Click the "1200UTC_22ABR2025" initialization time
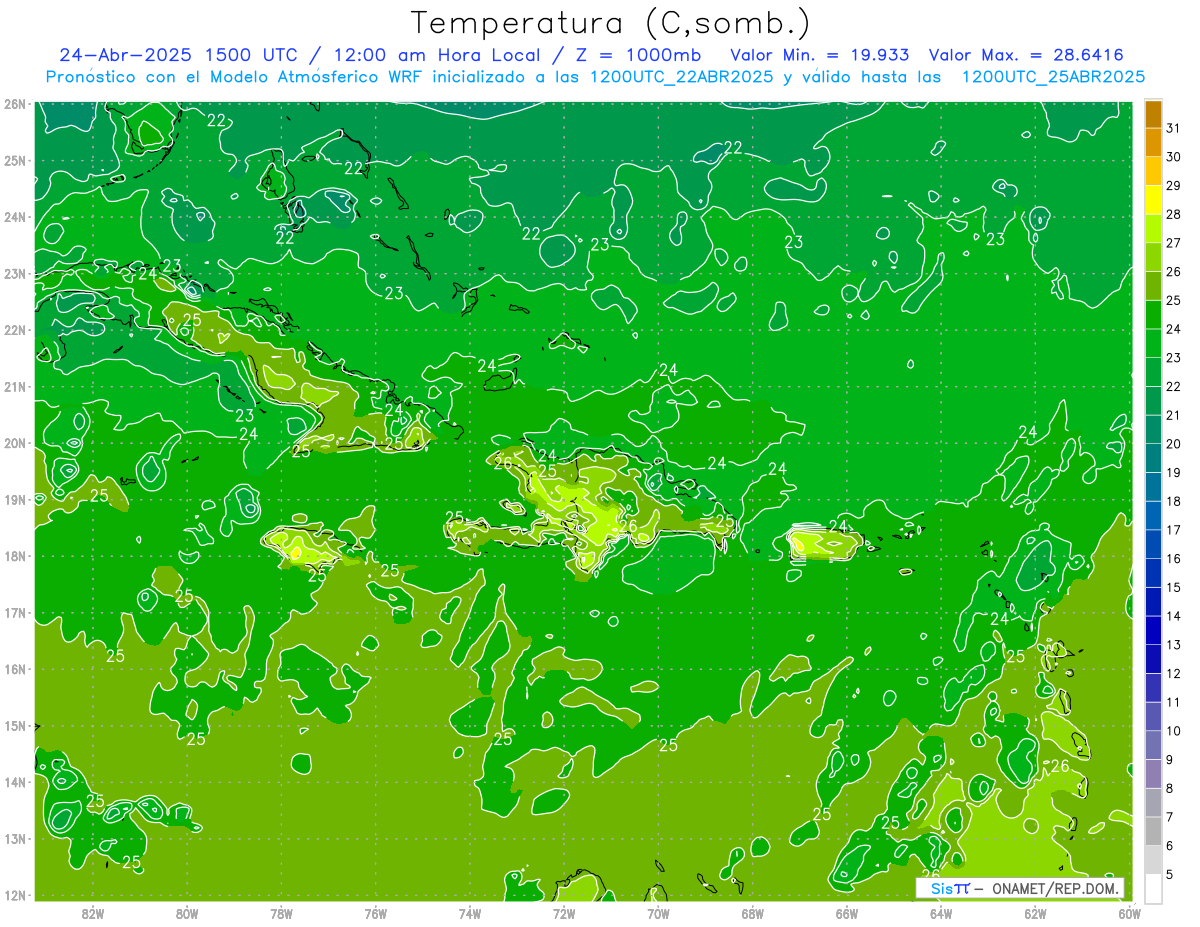This screenshot has width=1200, height=927. [682, 77]
